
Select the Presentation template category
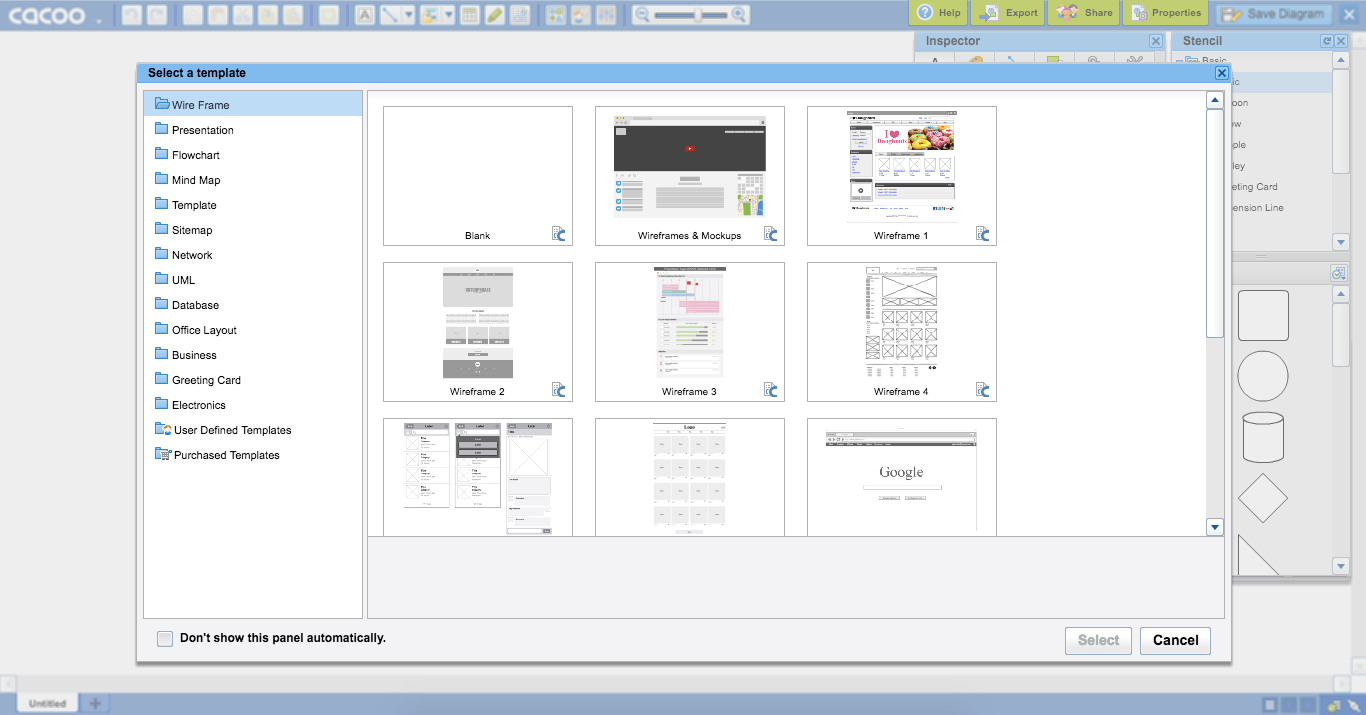click(x=253, y=129)
